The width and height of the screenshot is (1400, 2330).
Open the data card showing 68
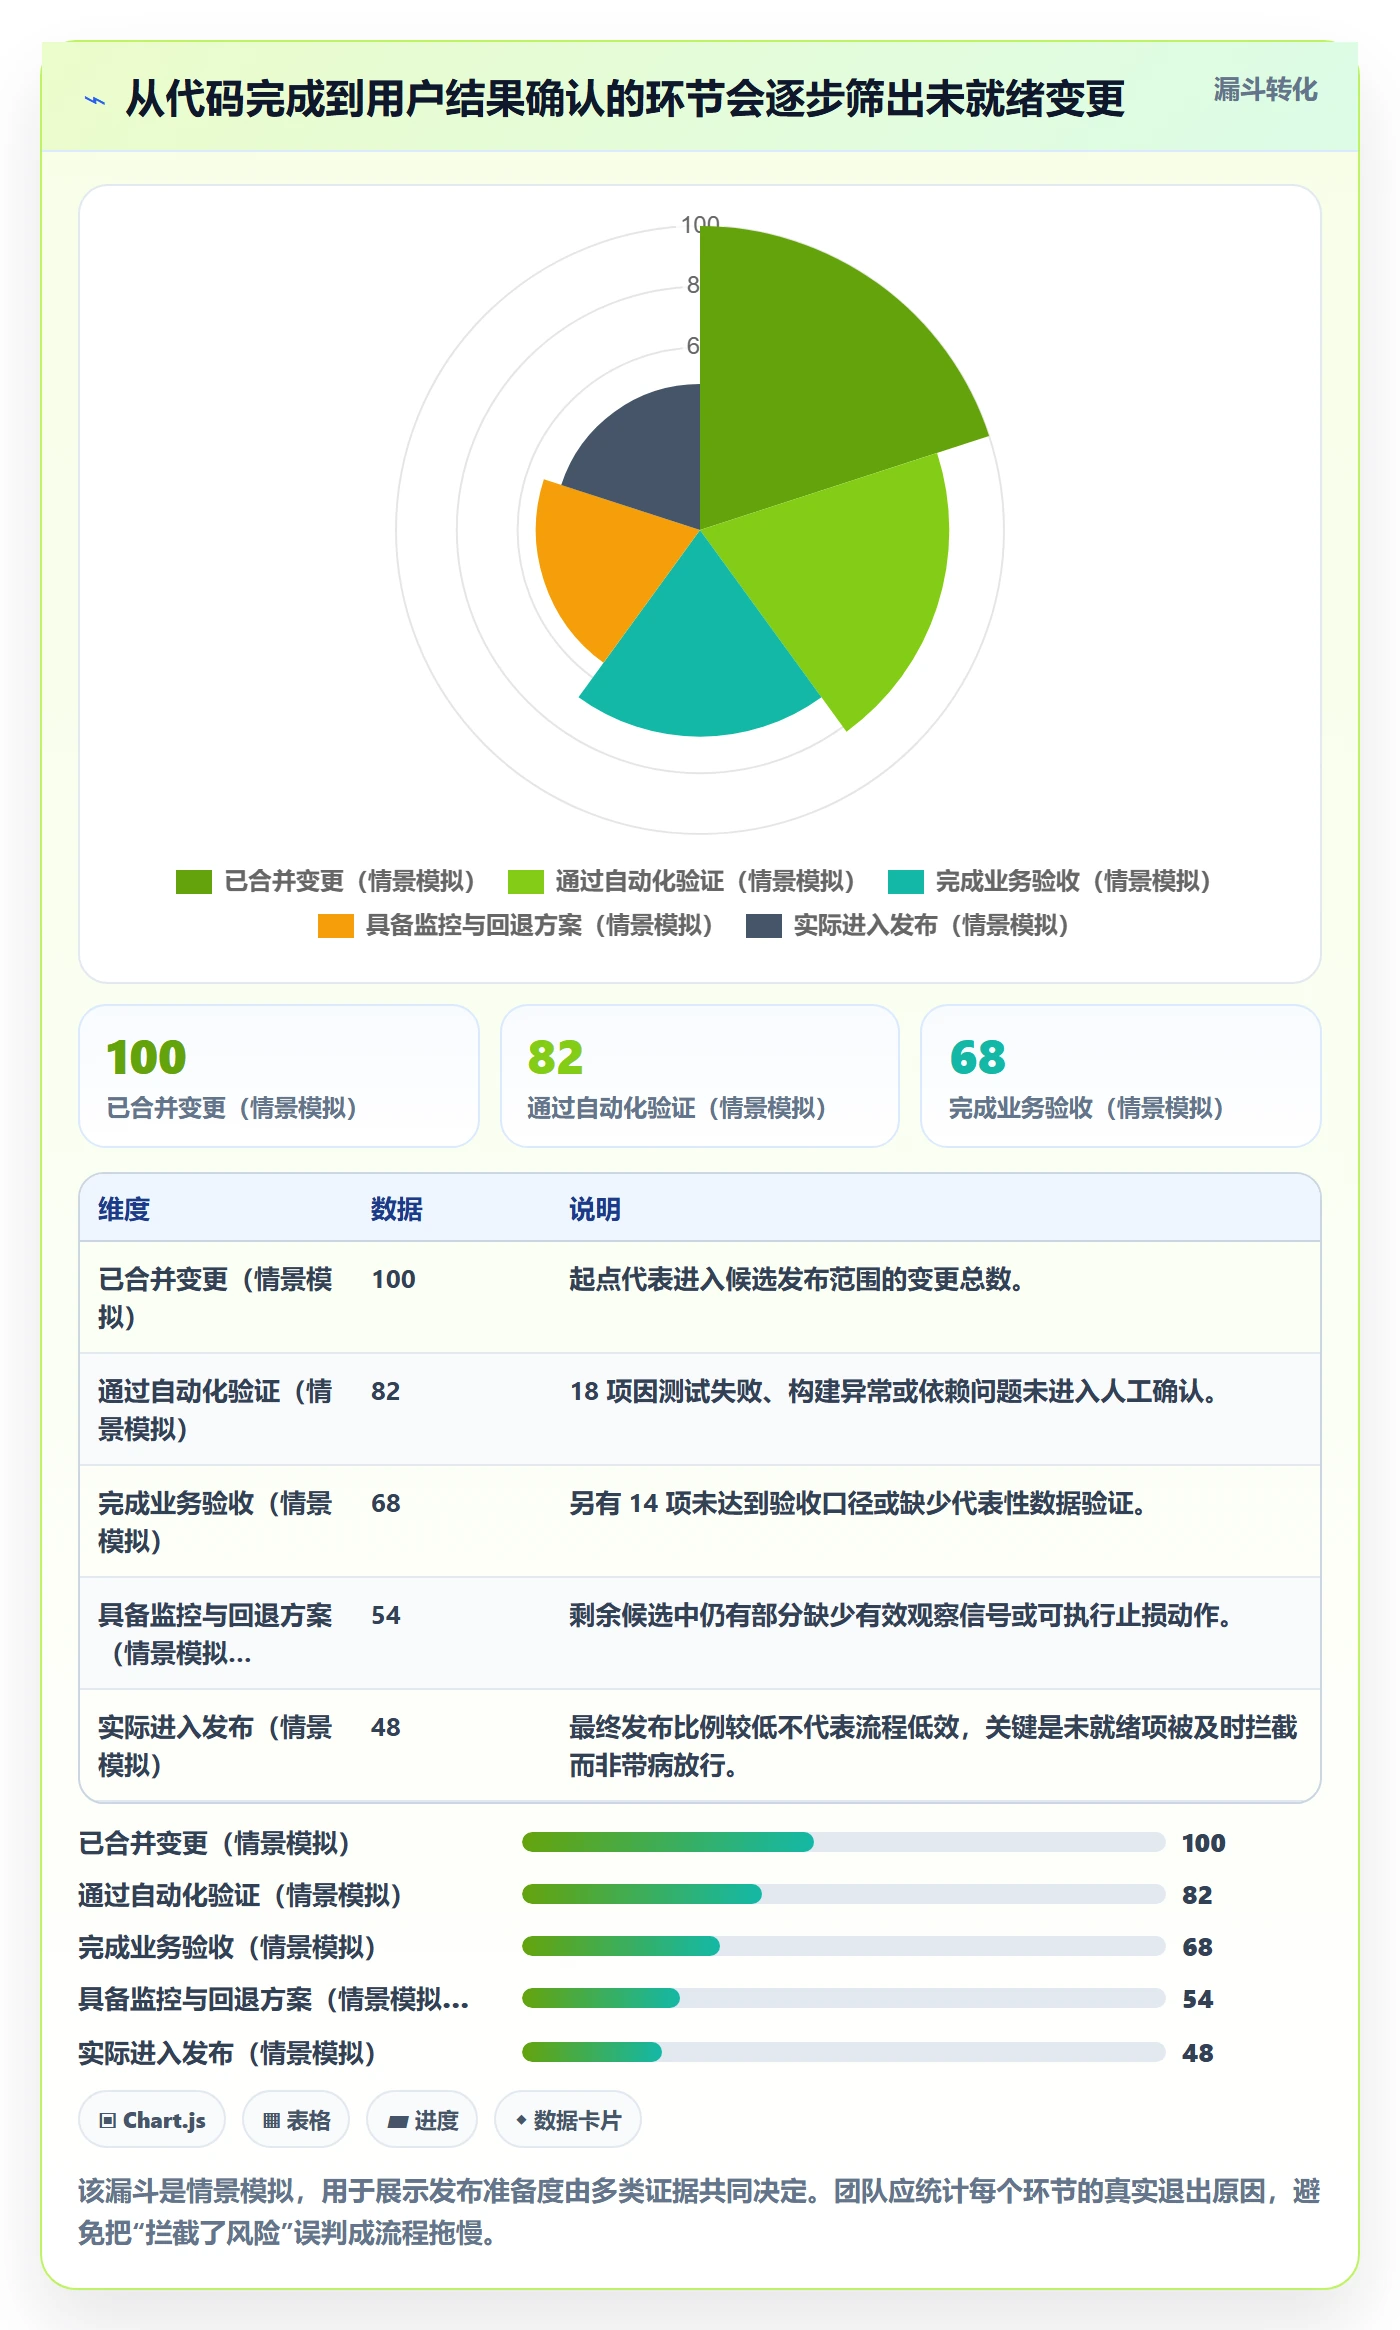click(1121, 1076)
